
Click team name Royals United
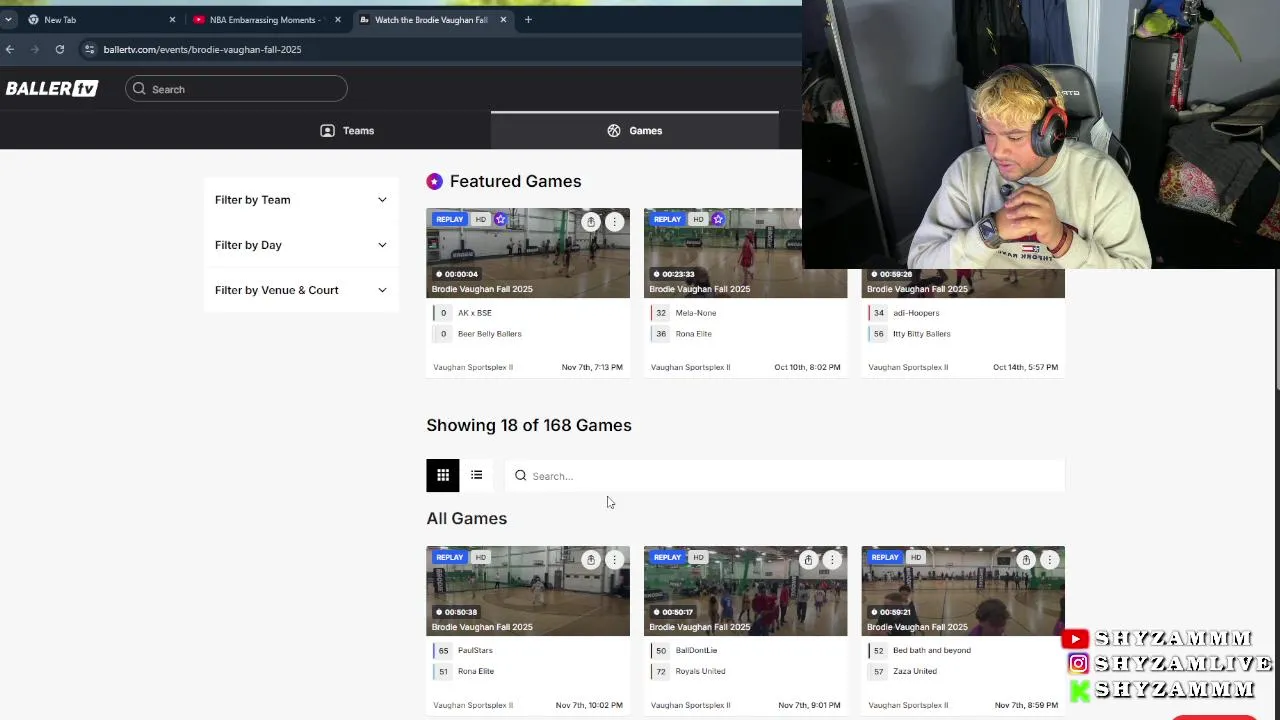coord(701,671)
